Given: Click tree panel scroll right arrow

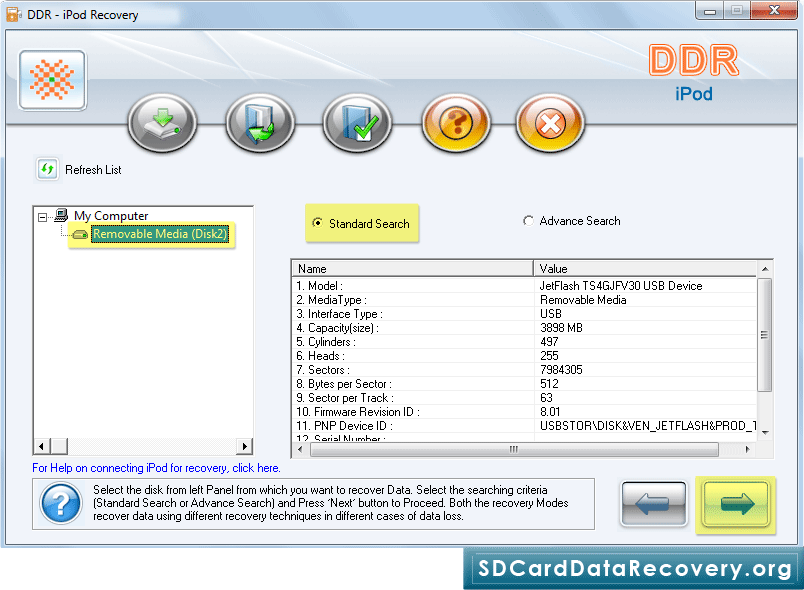Looking at the screenshot, I should click(x=245, y=446).
